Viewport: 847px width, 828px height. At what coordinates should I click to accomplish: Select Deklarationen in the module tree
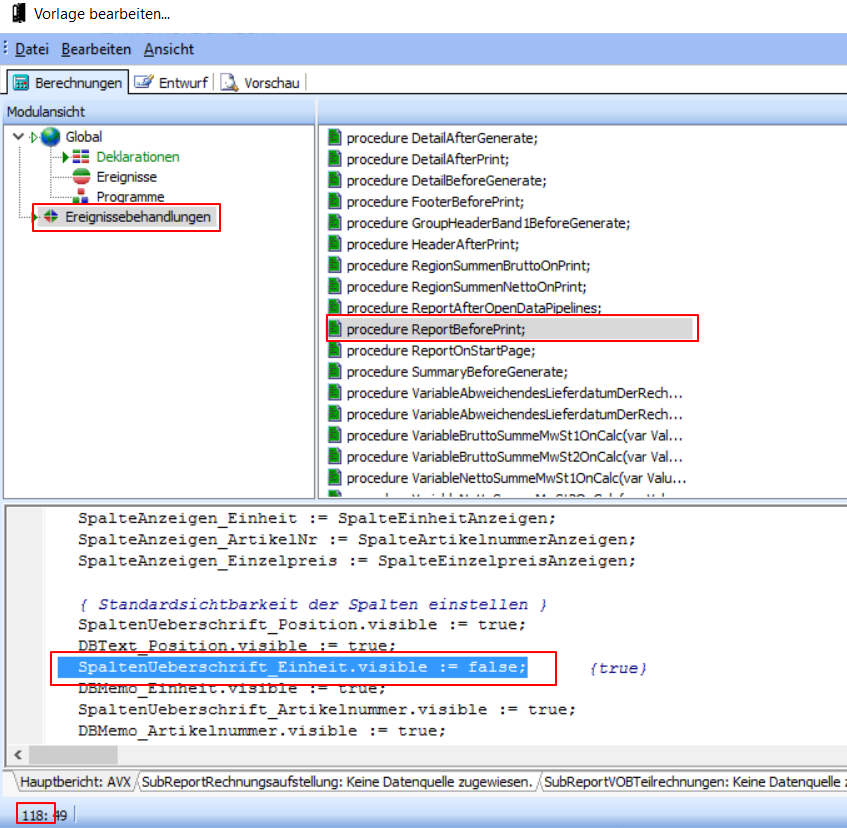click(138, 157)
